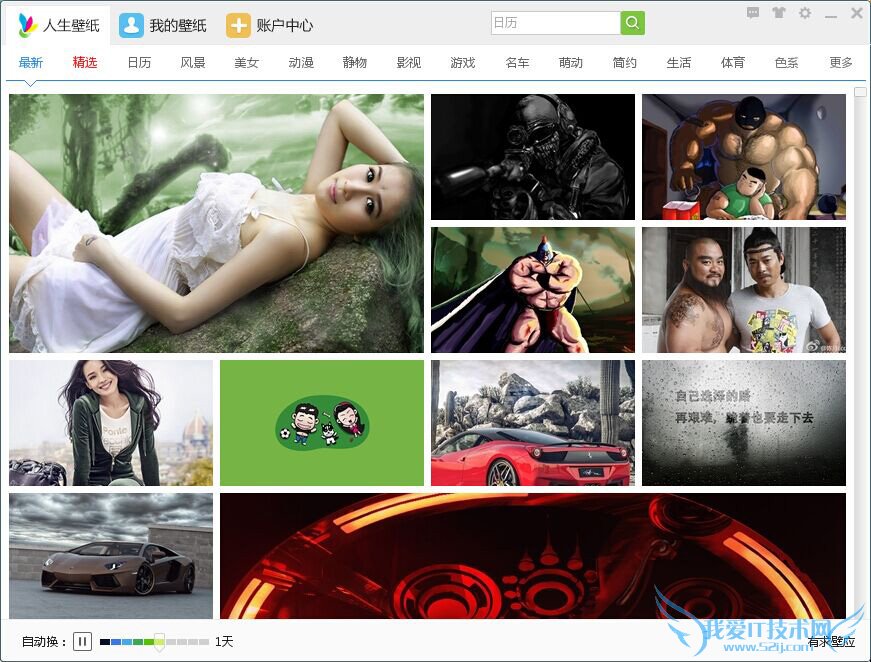871x662 pixels.
Task: Select the 游戏 category
Action: (463, 62)
